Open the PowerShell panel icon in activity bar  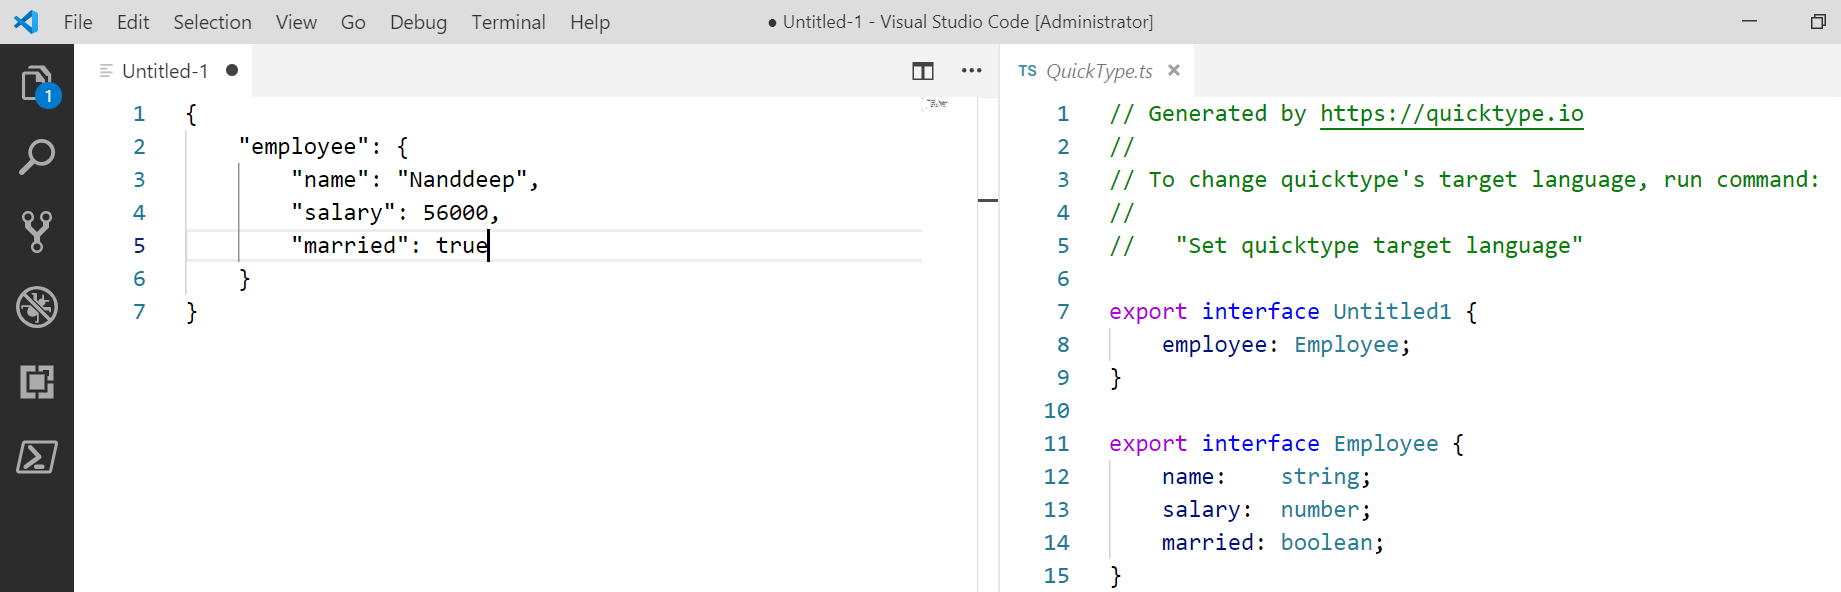37,457
